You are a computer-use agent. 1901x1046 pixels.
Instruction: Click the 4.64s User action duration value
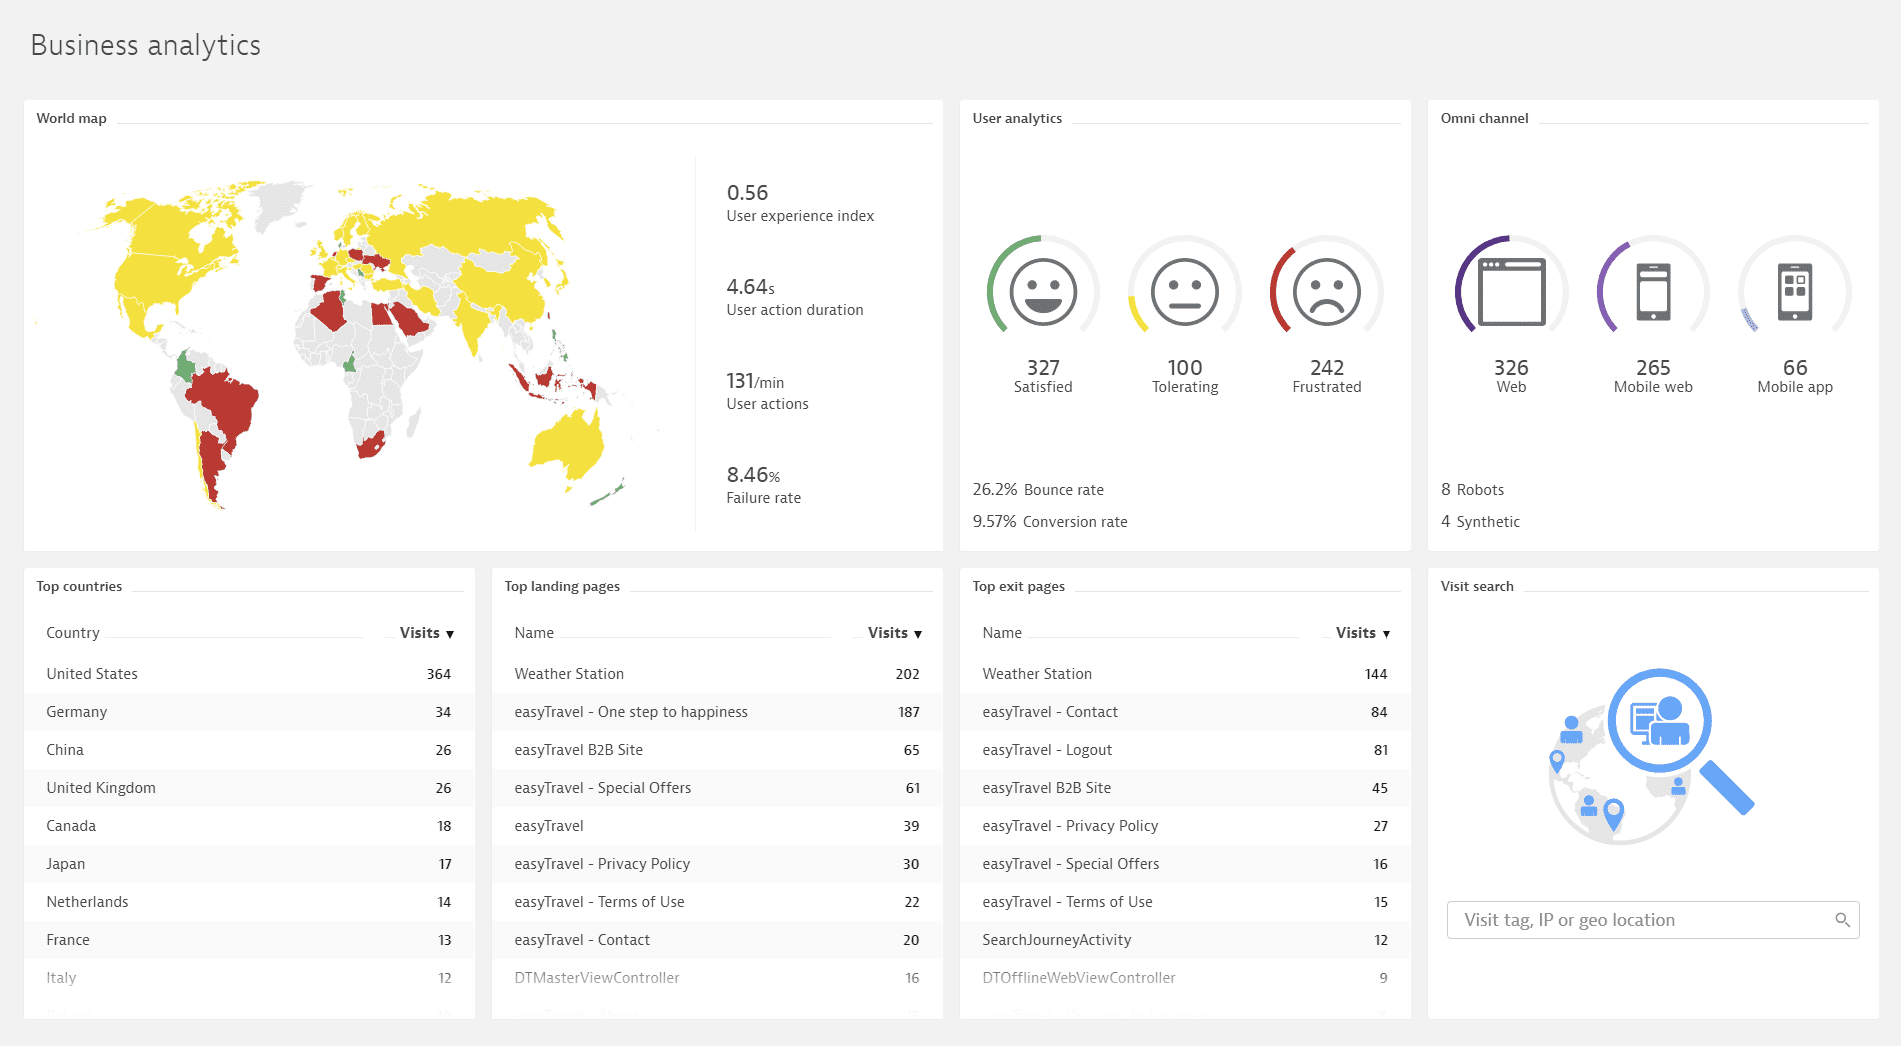tap(750, 287)
